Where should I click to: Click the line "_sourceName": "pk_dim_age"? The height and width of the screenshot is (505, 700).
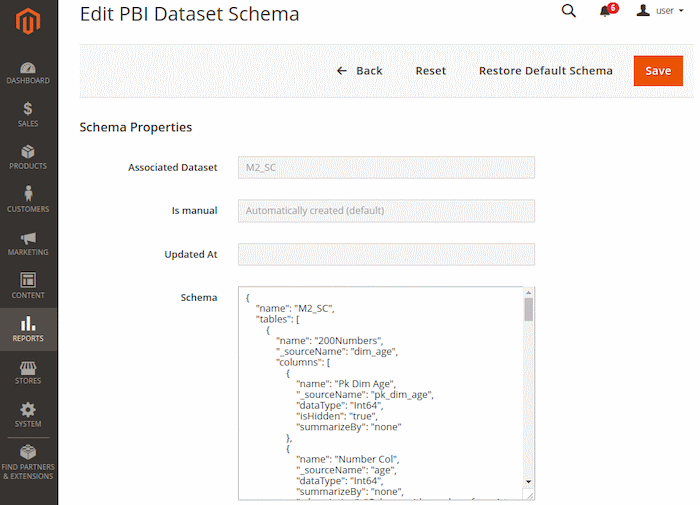[x=365, y=395]
